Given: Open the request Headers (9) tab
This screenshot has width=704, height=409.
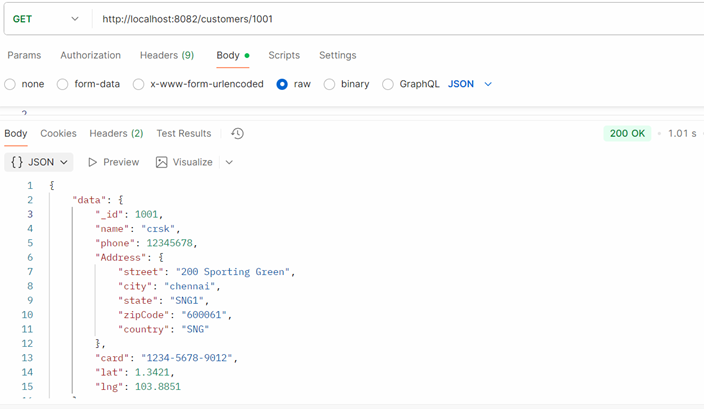Looking at the screenshot, I should 167,55.
